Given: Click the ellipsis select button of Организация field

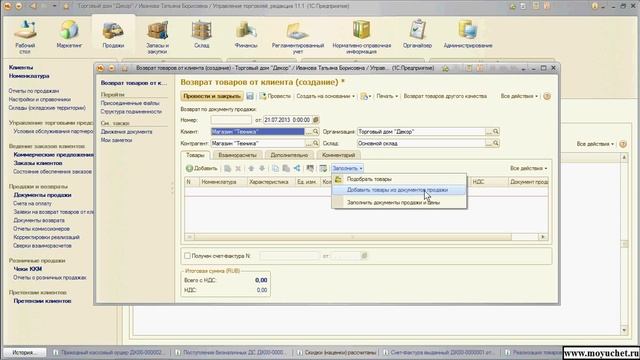Looking at the screenshot, I should (x=489, y=131).
